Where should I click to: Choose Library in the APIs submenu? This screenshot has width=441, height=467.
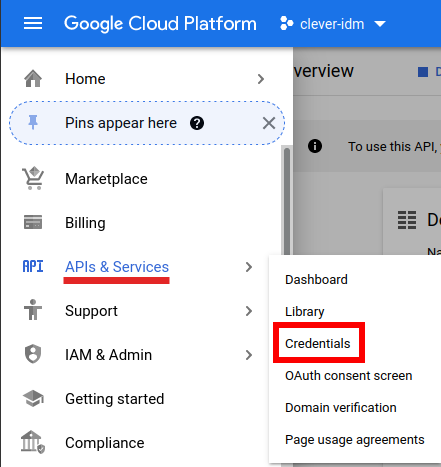click(305, 312)
